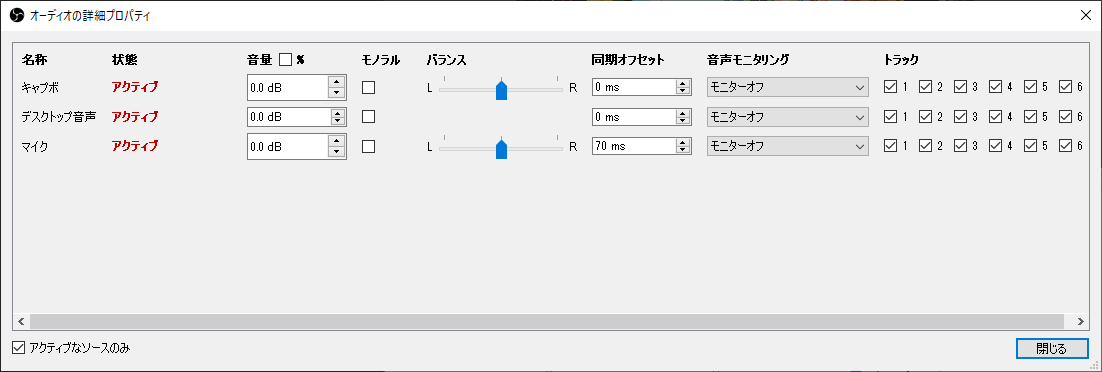Image resolution: width=1102 pixels, height=372 pixels.
Task: Uncheck track 2 for デスクトップ音声
Action: pyautogui.click(x=926, y=117)
